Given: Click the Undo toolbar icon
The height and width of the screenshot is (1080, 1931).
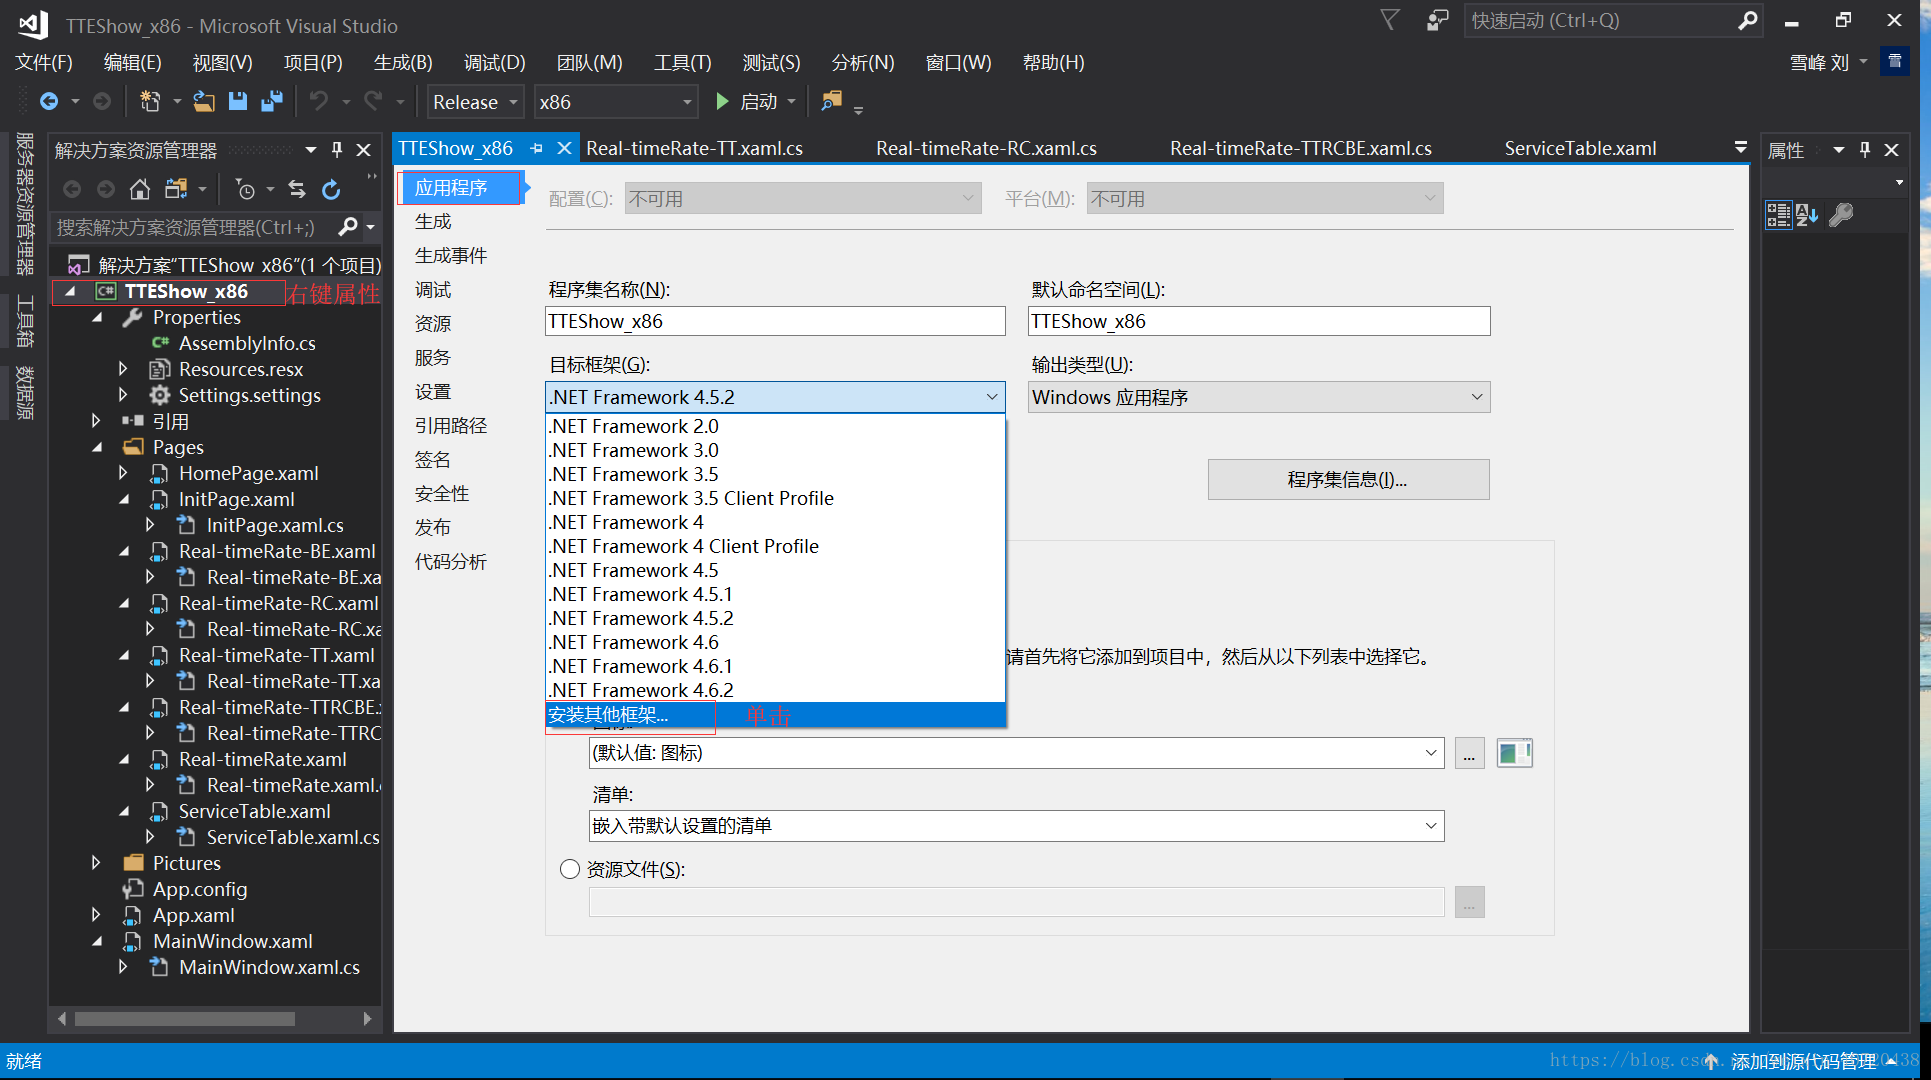Looking at the screenshot, I should (x=318, y=101).
